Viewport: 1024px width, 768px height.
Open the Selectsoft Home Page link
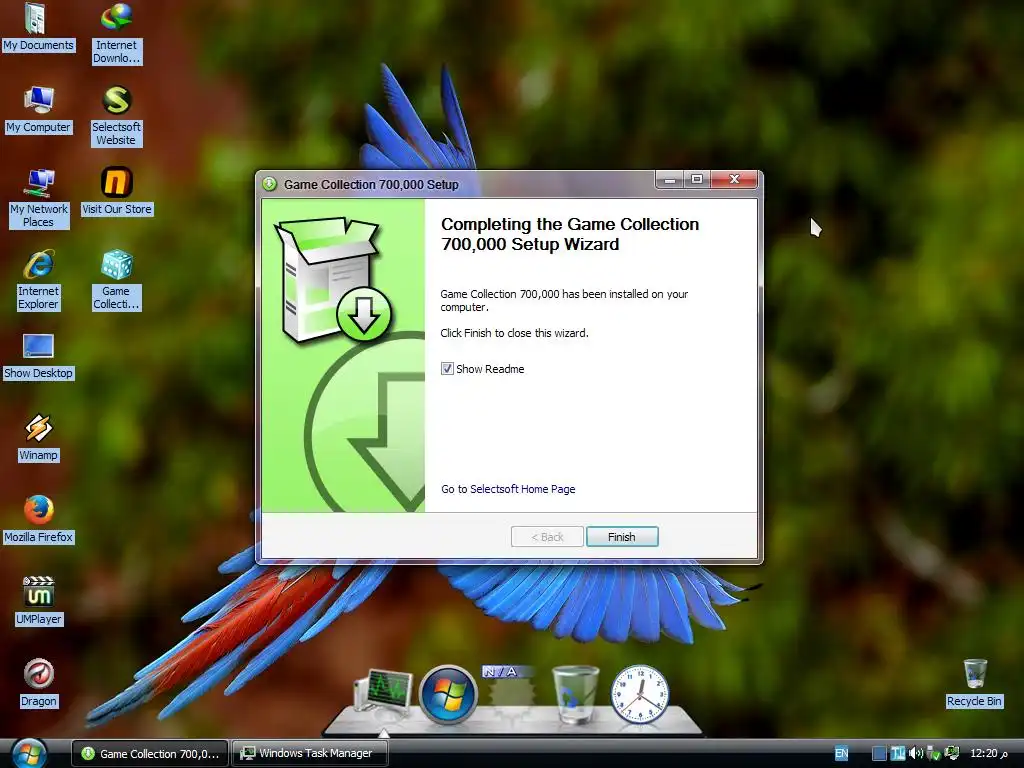pos(522,489)
